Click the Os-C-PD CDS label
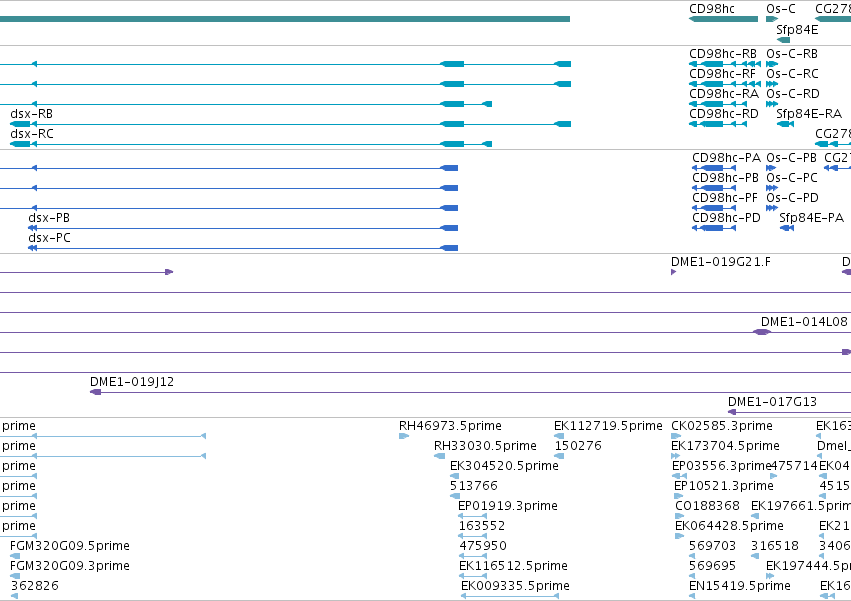 tap(792, 198)
